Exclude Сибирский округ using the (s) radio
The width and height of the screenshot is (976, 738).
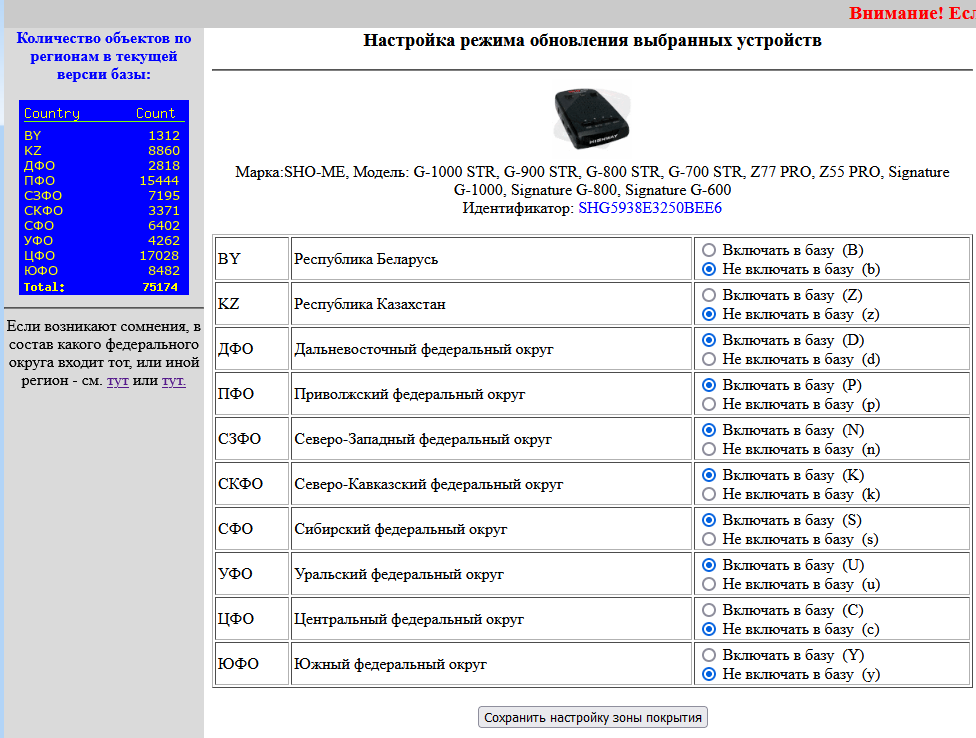click(x=709, y=539)
